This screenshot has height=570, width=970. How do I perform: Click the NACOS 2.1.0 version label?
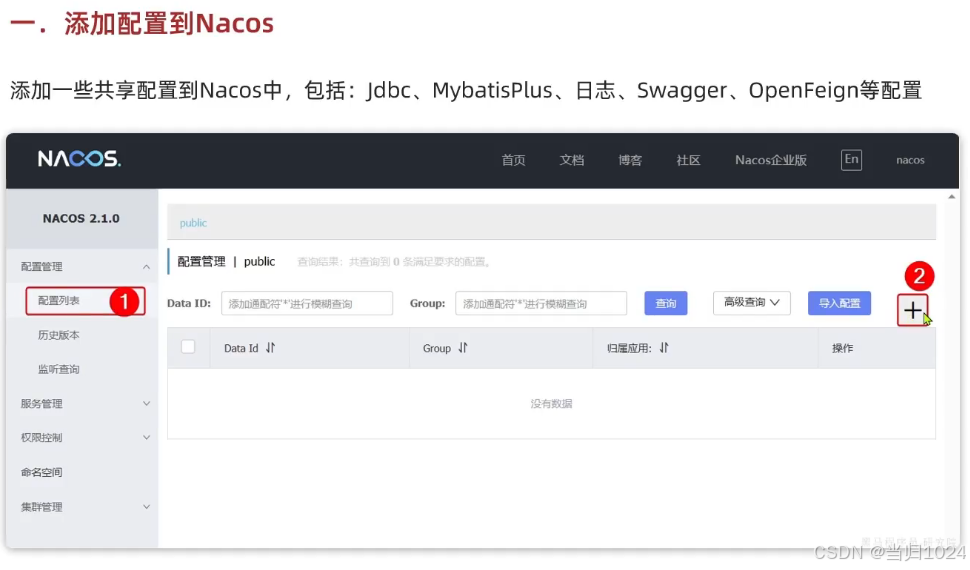(x=81, y=218)
